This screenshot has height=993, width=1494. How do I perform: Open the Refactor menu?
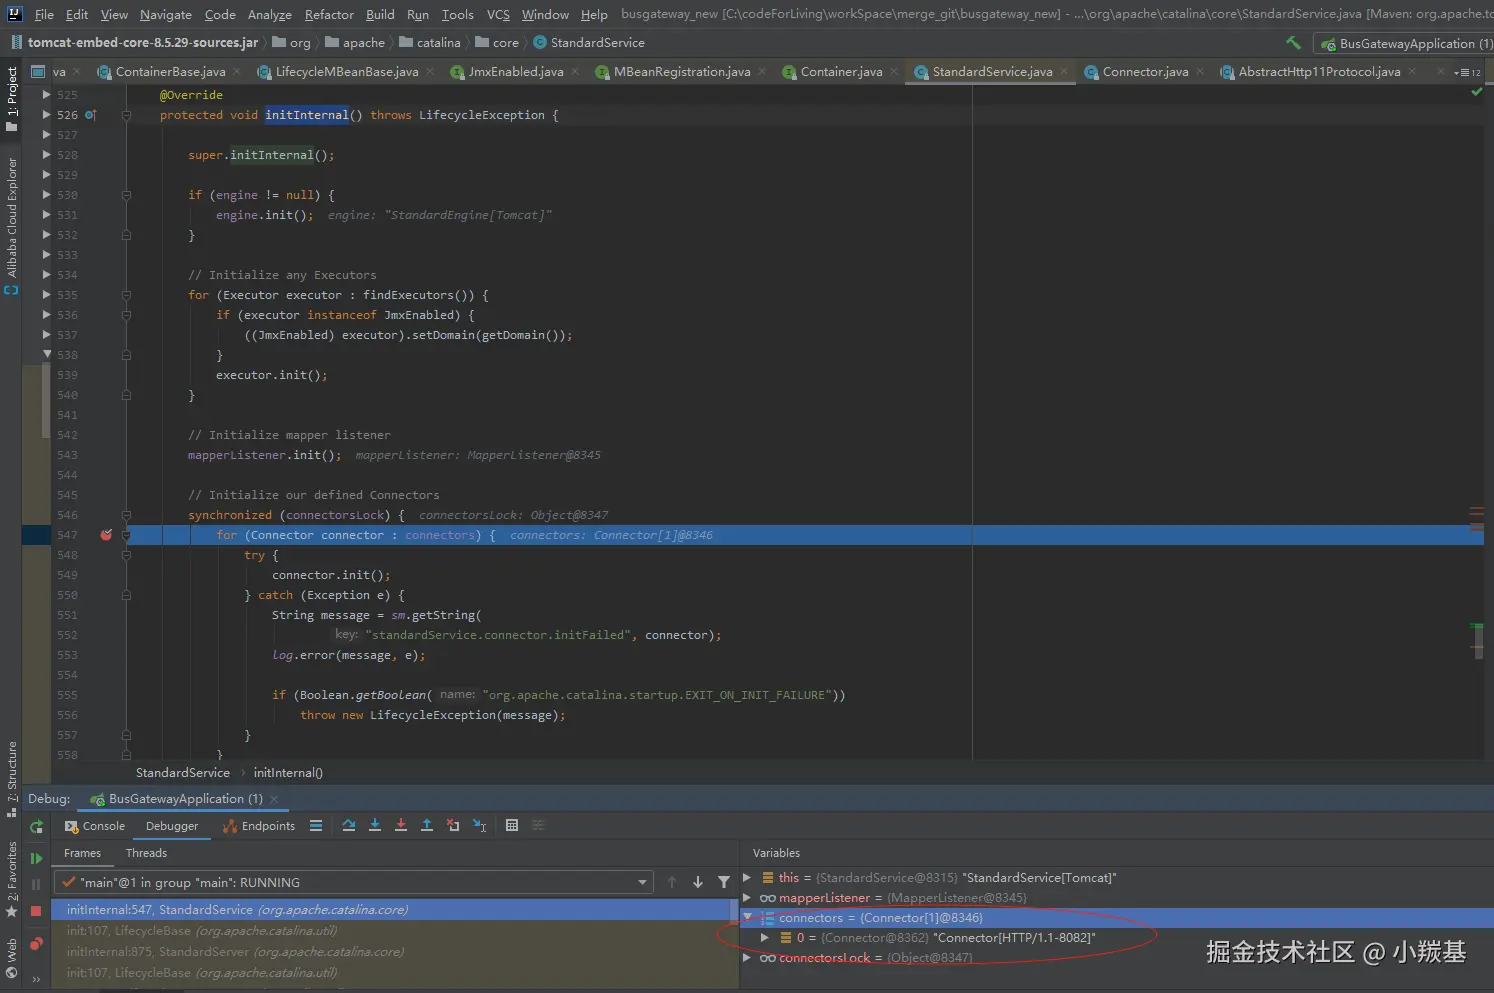tap(329, 14)
